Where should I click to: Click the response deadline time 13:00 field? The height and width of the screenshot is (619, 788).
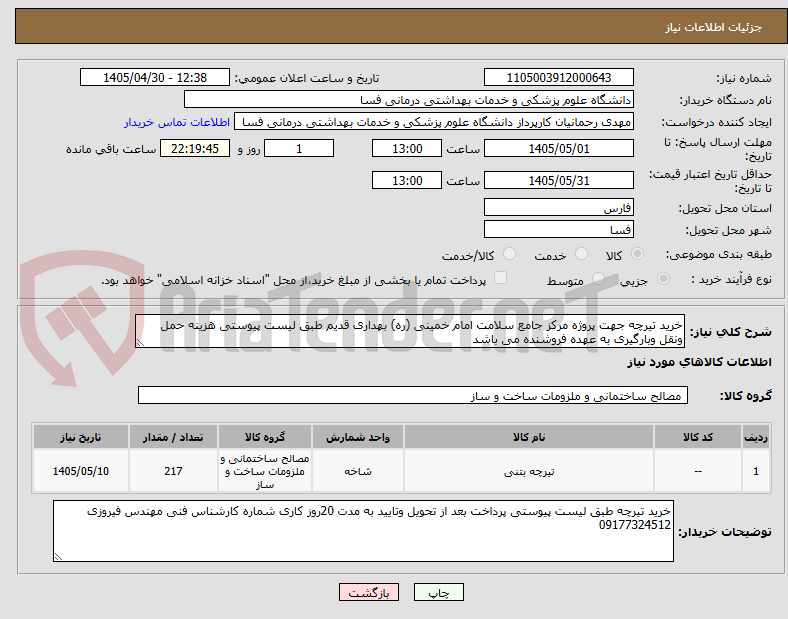(x=407, y=148)
